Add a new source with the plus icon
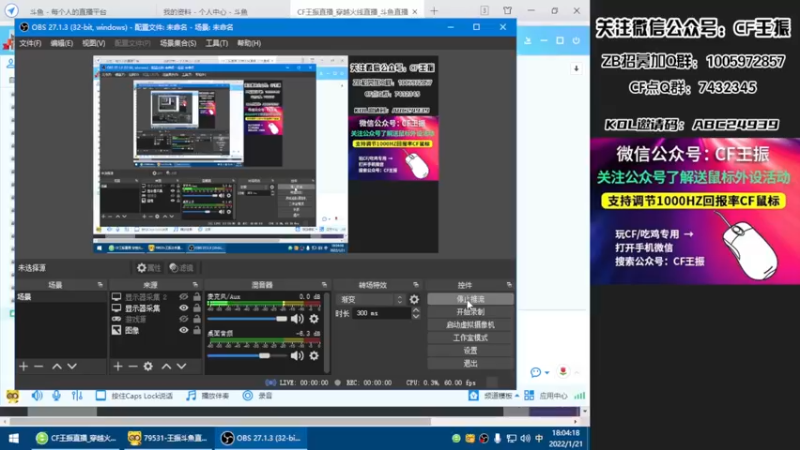The height and width of the screenshot is (450, 800). coord(118,366)
